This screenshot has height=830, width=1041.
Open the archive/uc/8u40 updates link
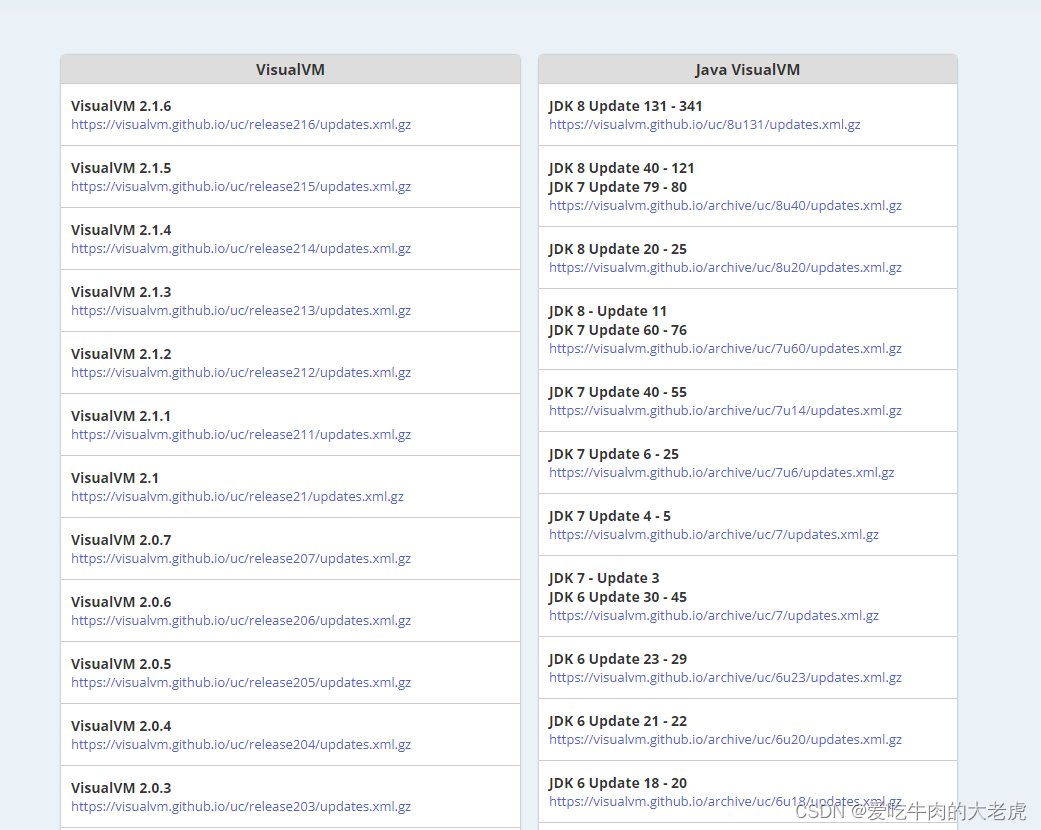coord(725,206)
